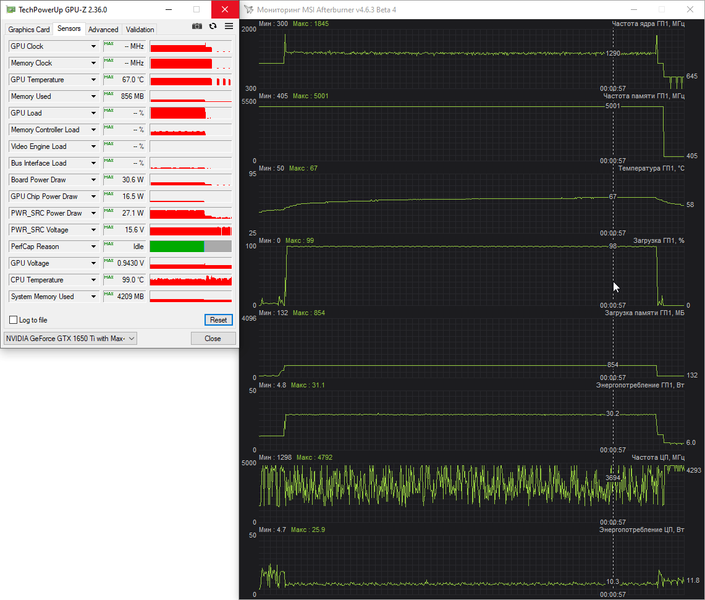
Task: Open the Validation tab
Action: coord(140,29)
